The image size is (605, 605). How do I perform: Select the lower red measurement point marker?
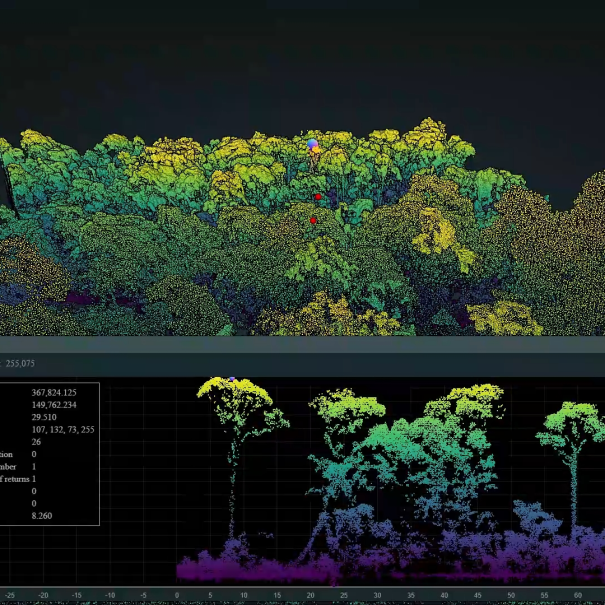(x=313, y=220)
